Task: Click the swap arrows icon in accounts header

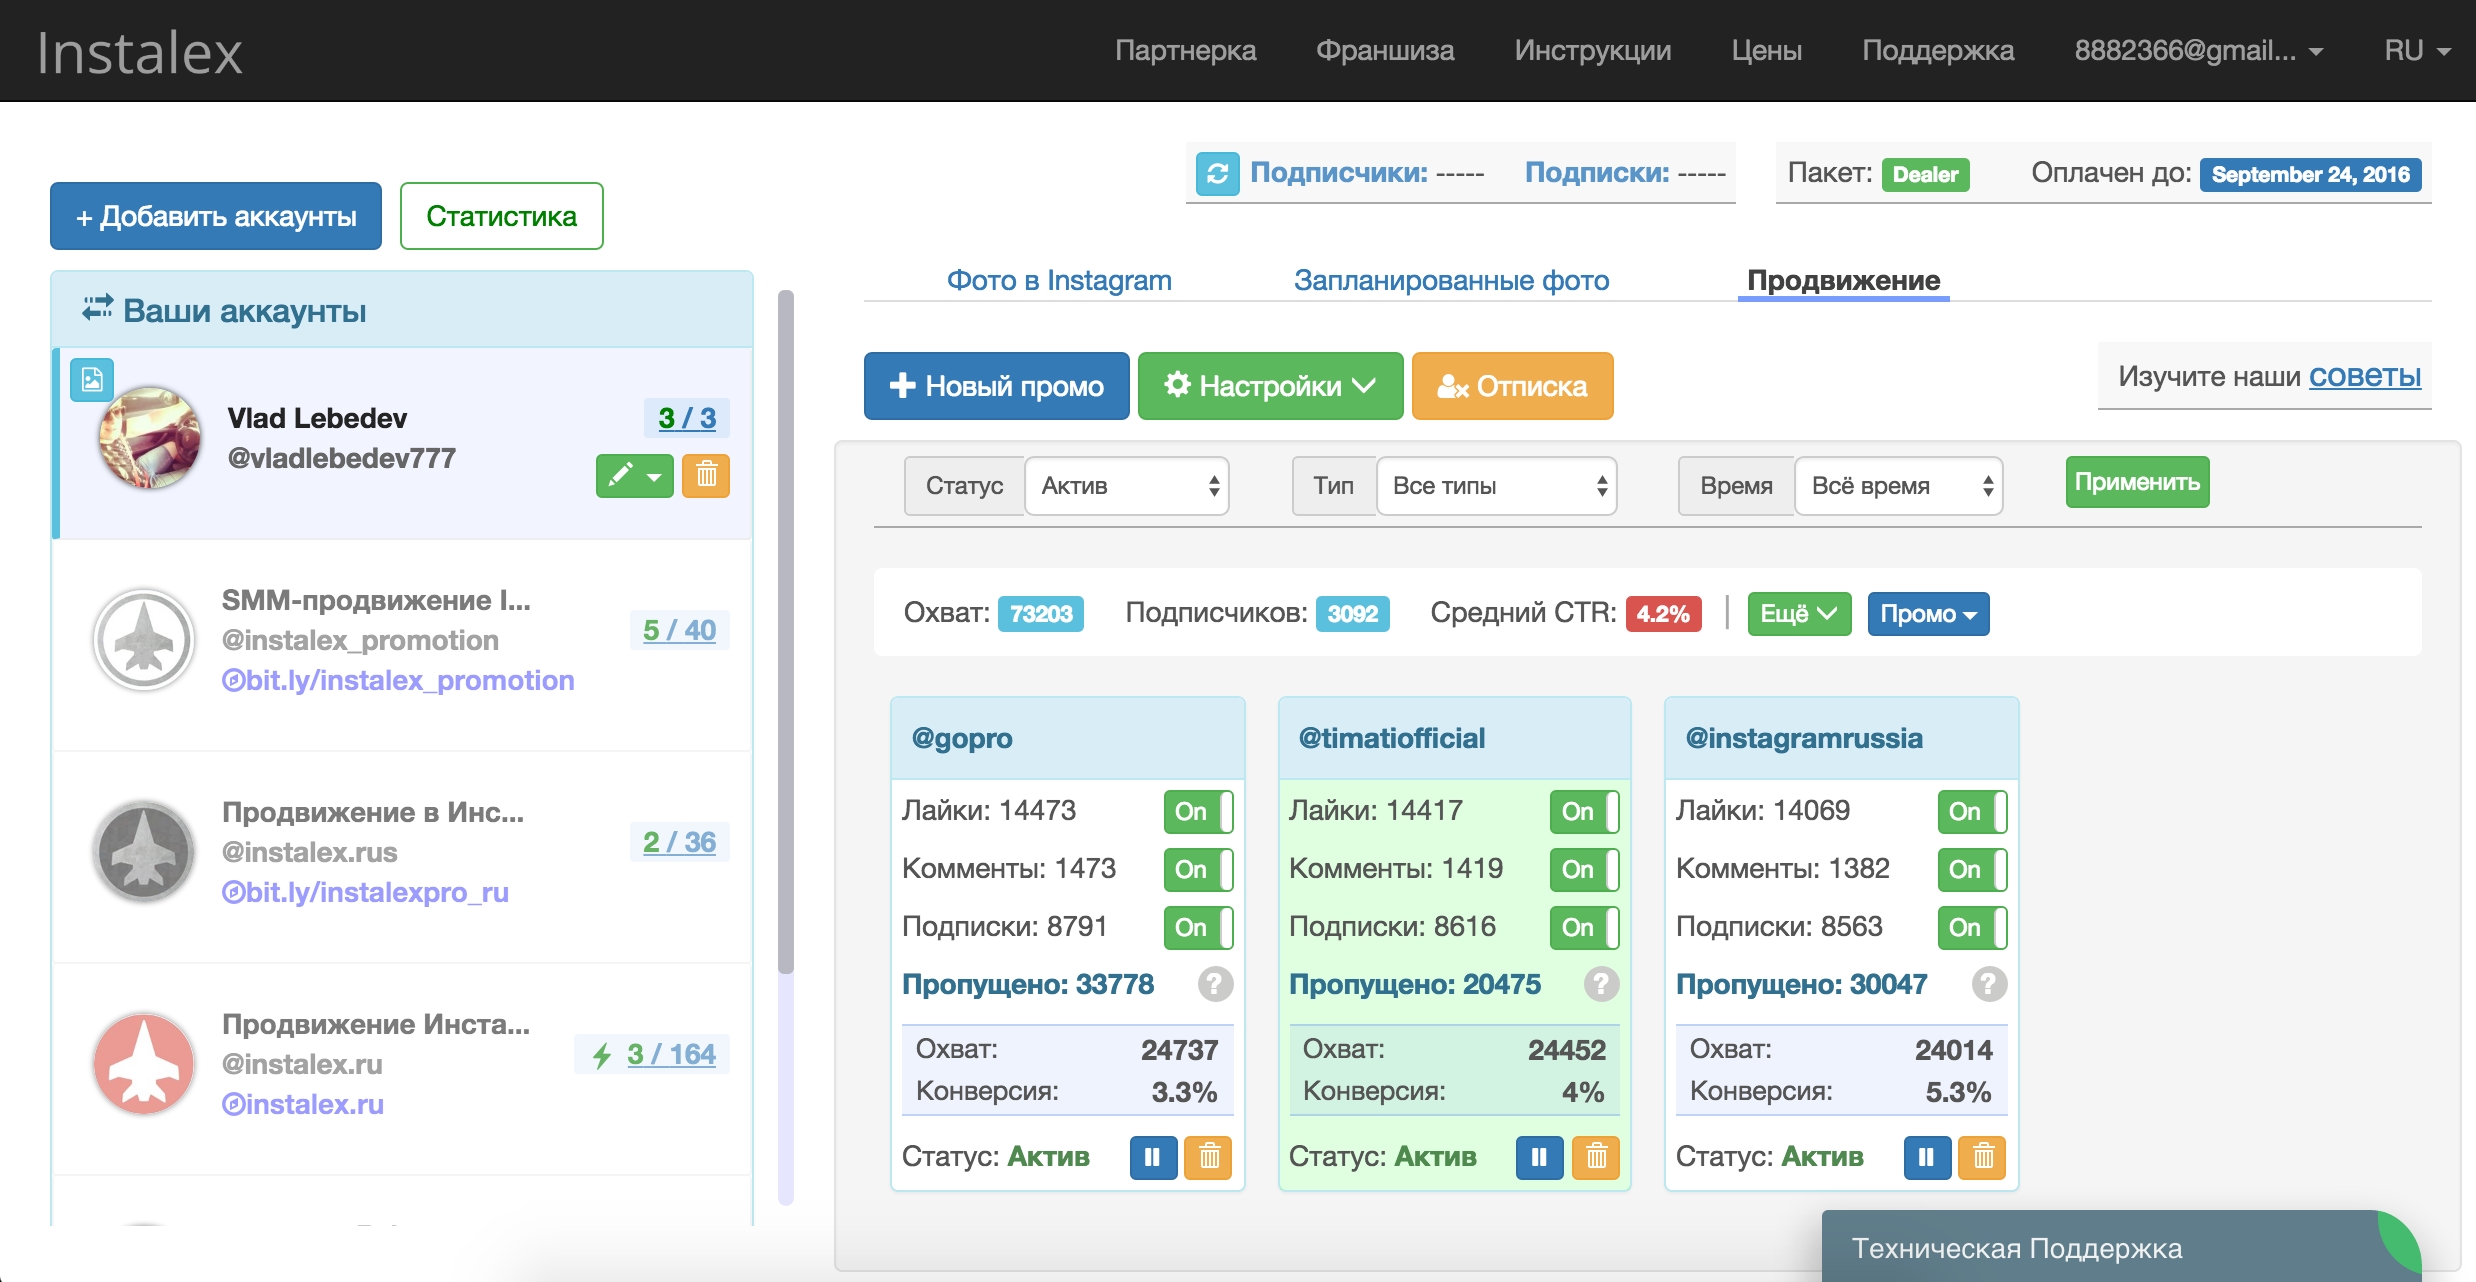Action: tap(97, 308)
